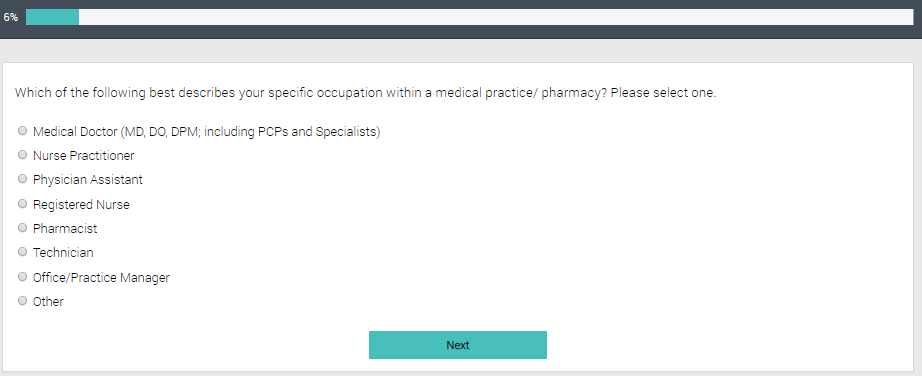922x376 pixels.
Task: Select the Medical Doctor radio button
Action: click(22, 131)
